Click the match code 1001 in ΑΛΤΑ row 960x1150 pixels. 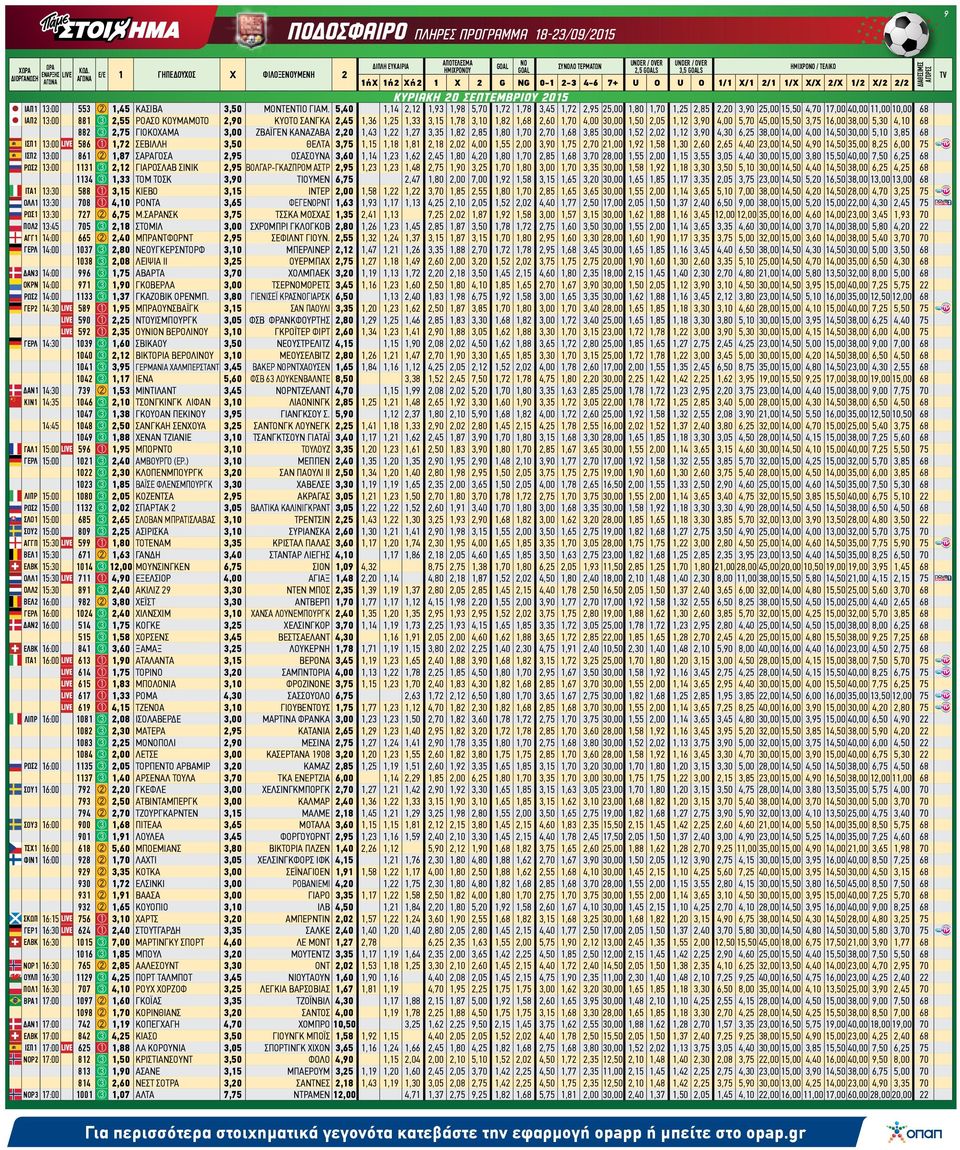[84, 1094]
